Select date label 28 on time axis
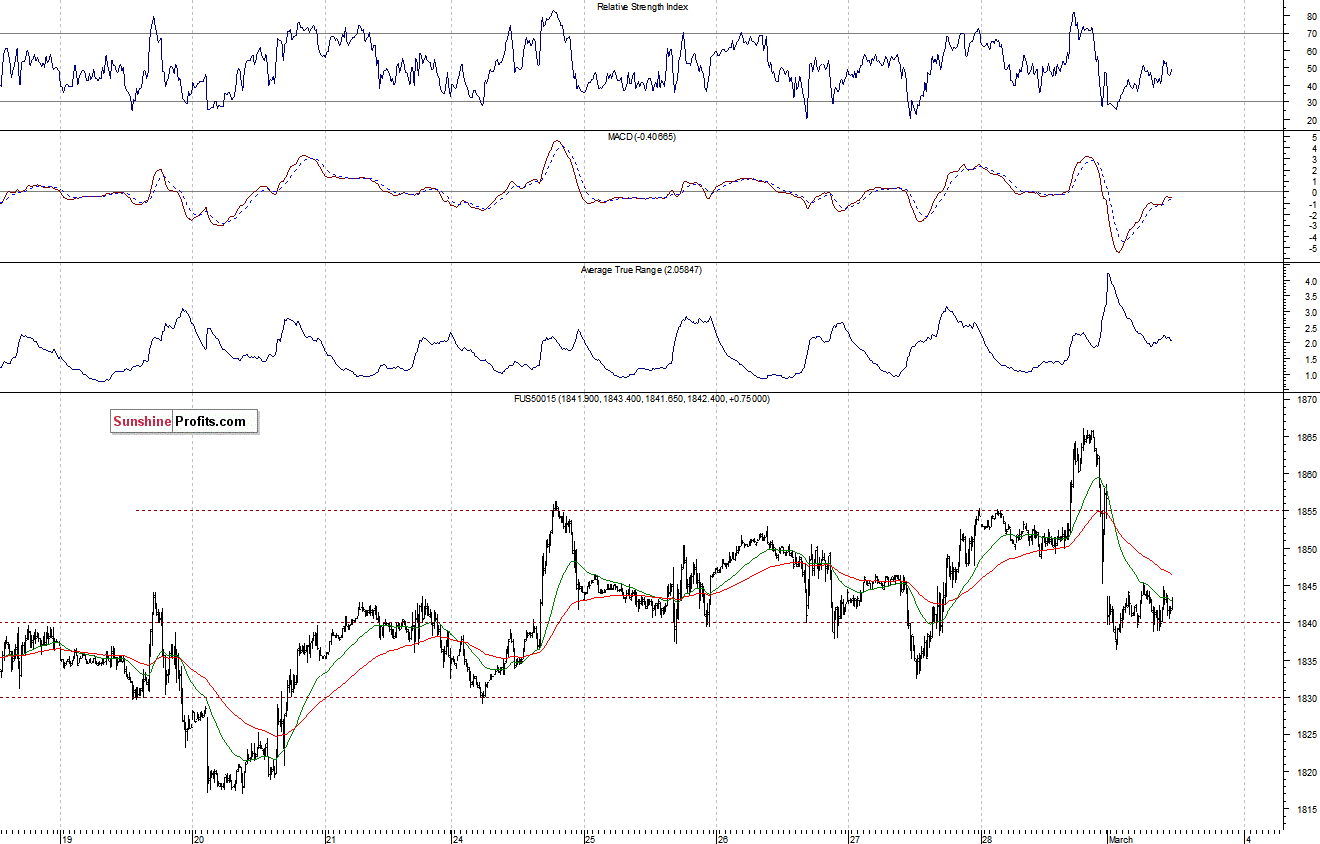Image resolution: width=1320 pixels, height=844 pixels. pos(986,839)
